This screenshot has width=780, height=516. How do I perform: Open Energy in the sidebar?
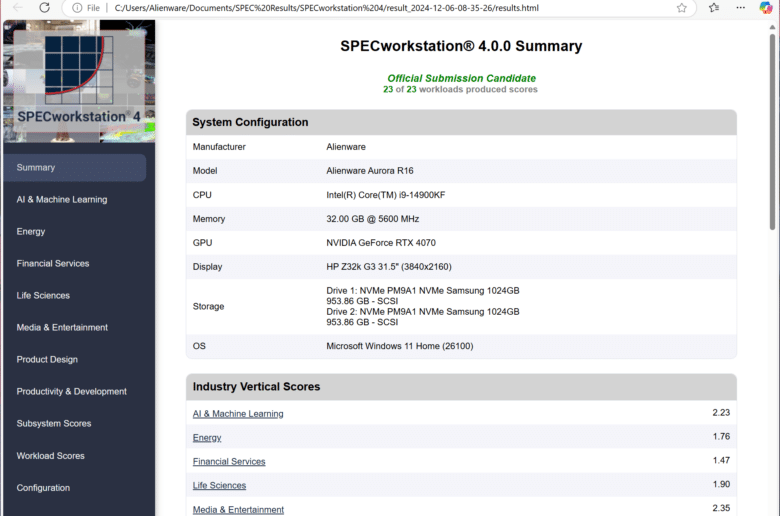pyautogui.click(x=31, y=231)
